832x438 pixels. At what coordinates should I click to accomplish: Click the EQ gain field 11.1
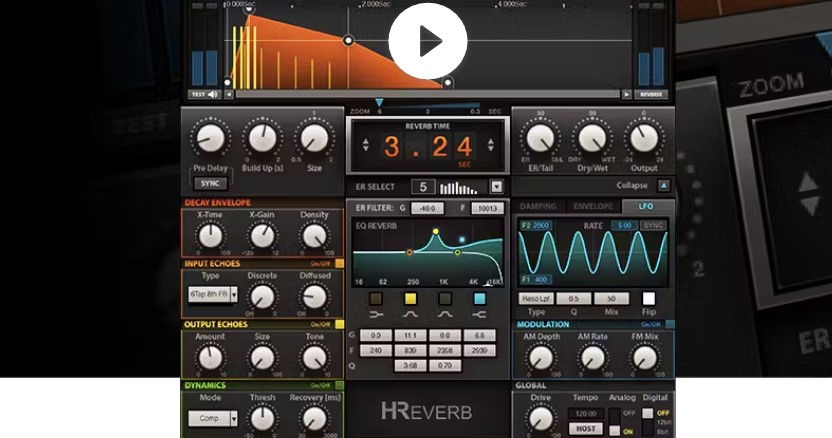pyautogui.click(x=410, y=336)
